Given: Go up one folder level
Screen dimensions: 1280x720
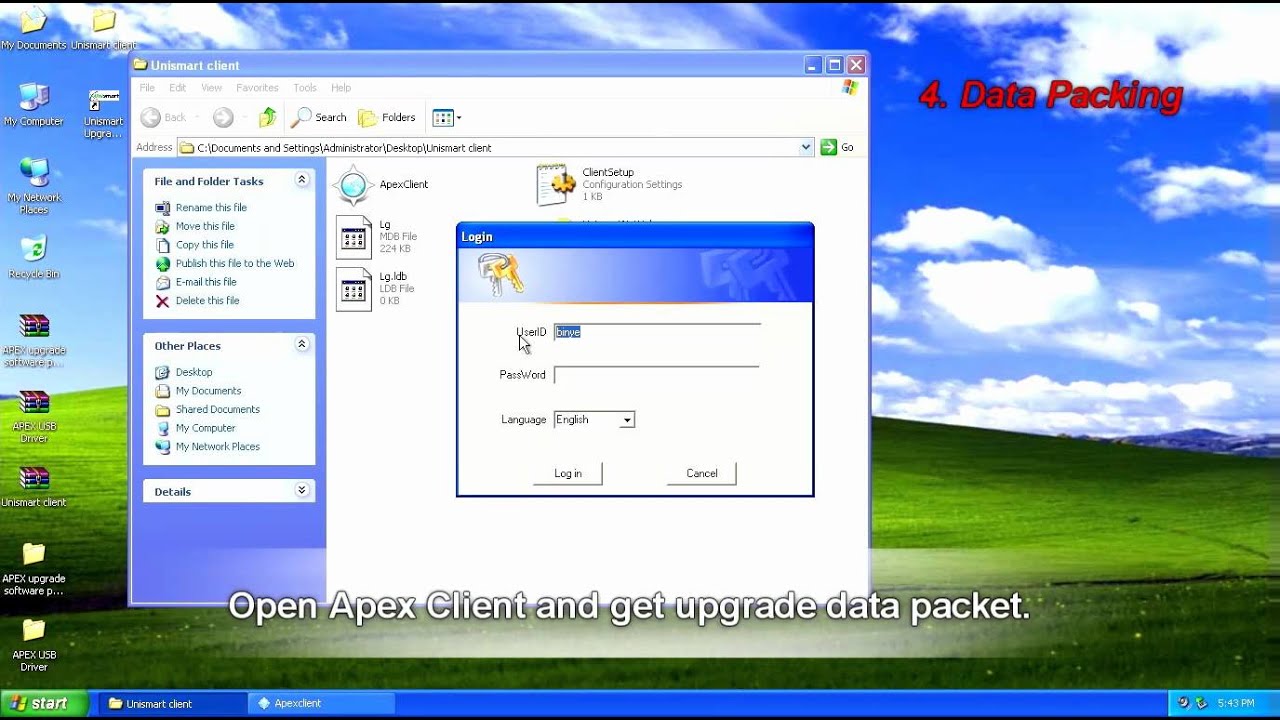Looking at the screenshot, I should [267, 118].
